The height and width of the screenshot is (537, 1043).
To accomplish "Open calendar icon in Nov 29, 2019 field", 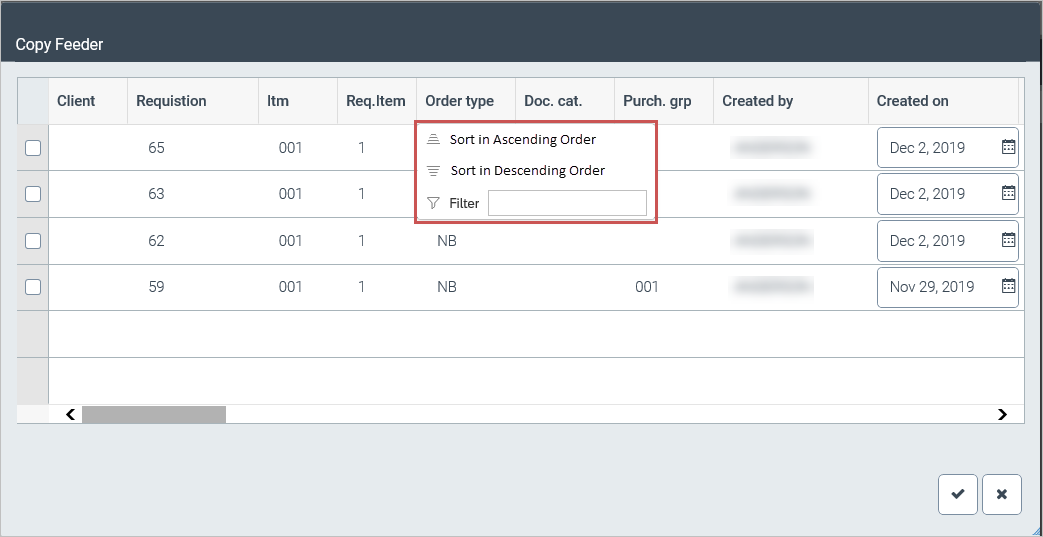I will click(1008, 287).
